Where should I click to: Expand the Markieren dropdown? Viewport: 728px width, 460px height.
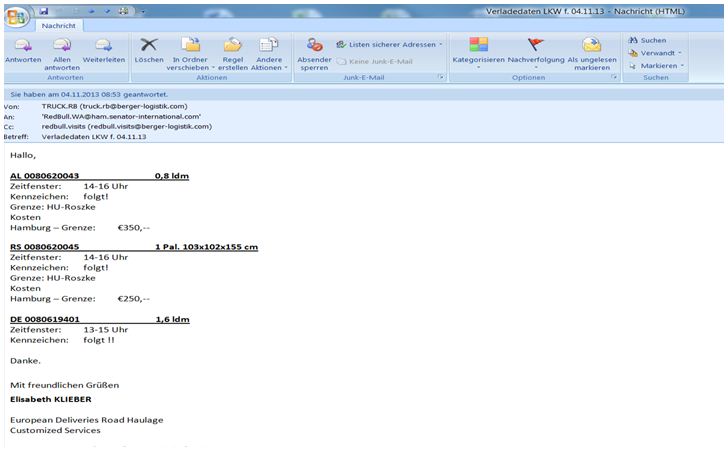[x=656, y=66]
